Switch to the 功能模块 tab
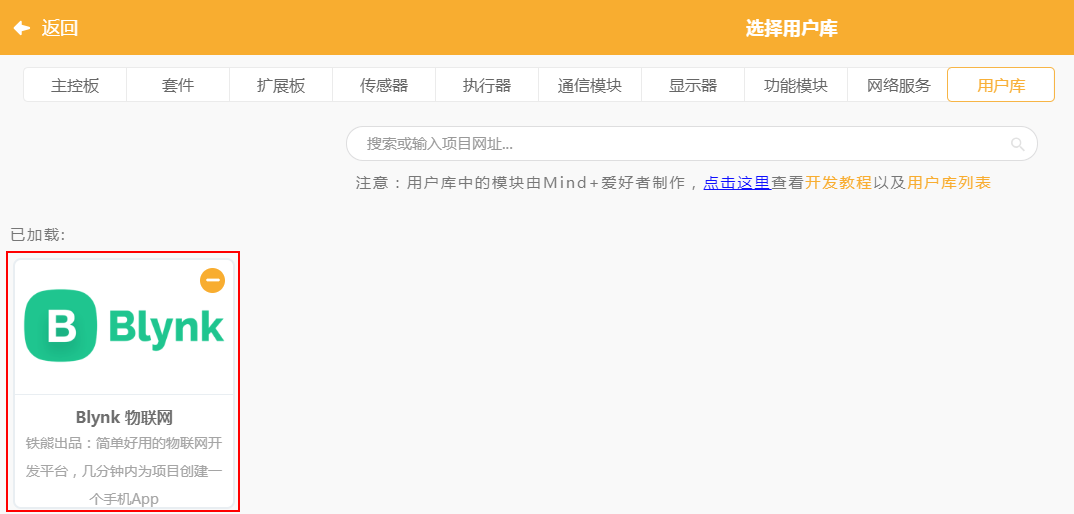Image resolution: width=1074 pixels, height=514 pixels. tap(796, 86)
